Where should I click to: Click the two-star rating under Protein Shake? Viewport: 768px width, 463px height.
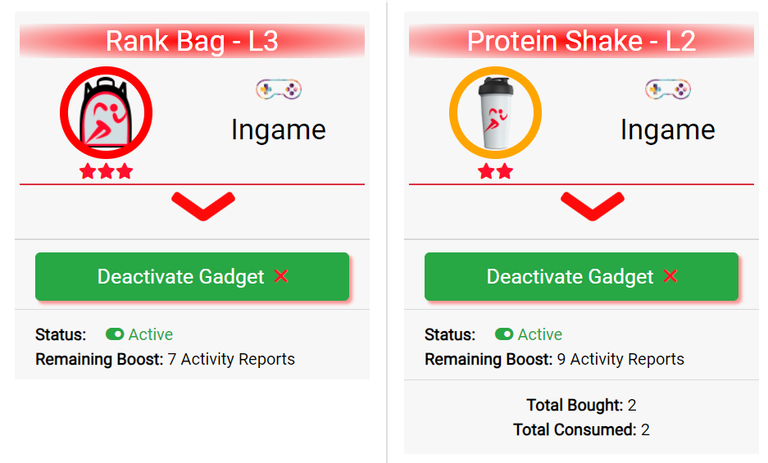point(495,171)
